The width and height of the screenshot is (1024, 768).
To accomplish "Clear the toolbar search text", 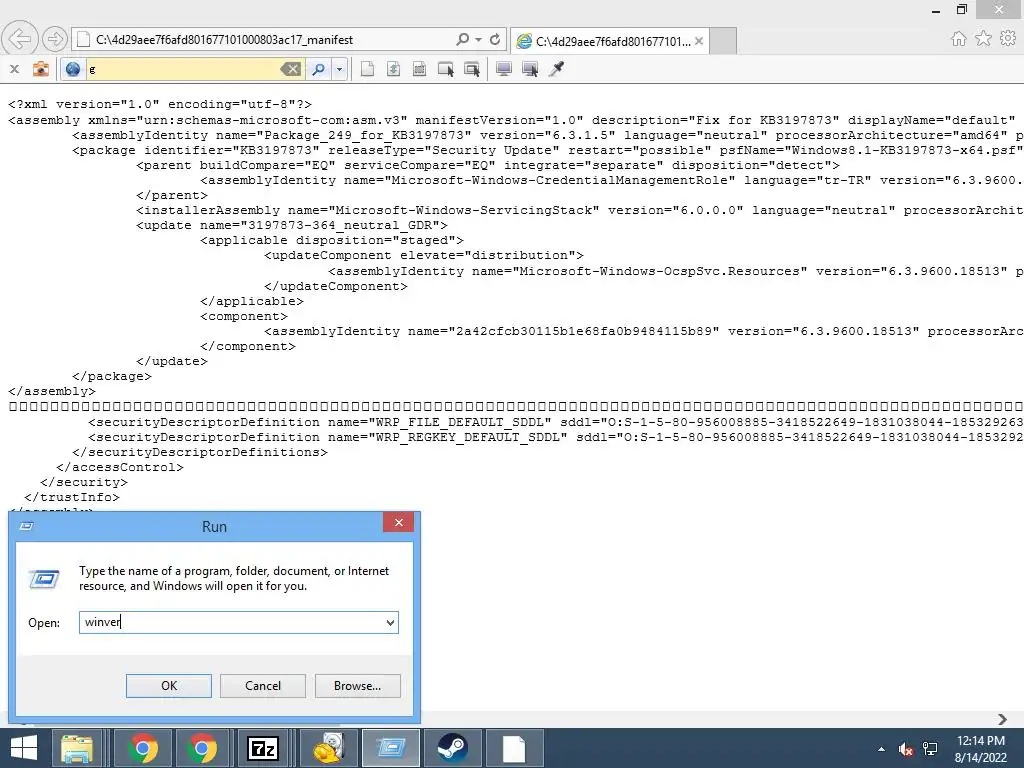I will tap(291, 69).
